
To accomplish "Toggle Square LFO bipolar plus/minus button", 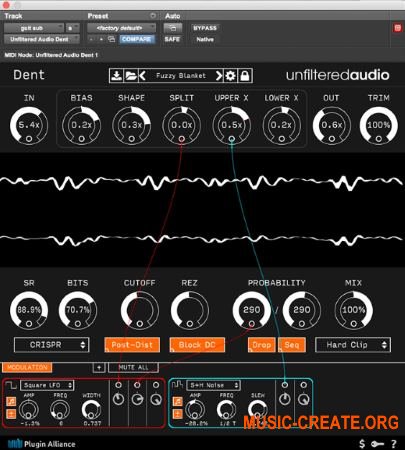I will point(11,414).
